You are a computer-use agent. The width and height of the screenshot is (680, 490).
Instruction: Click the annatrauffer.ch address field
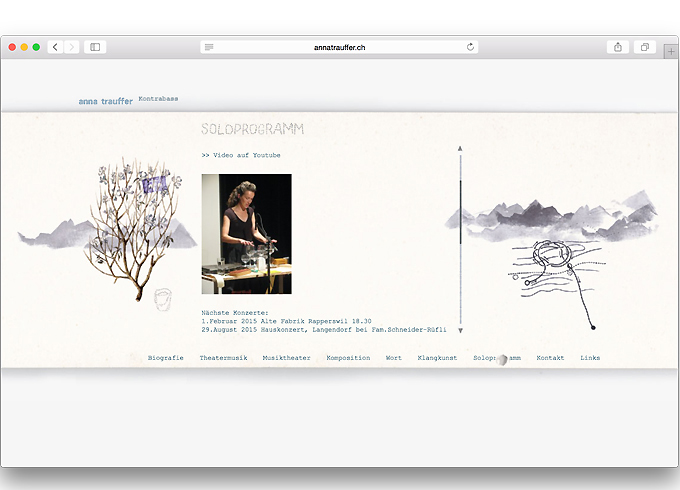[x=339, y=47]
